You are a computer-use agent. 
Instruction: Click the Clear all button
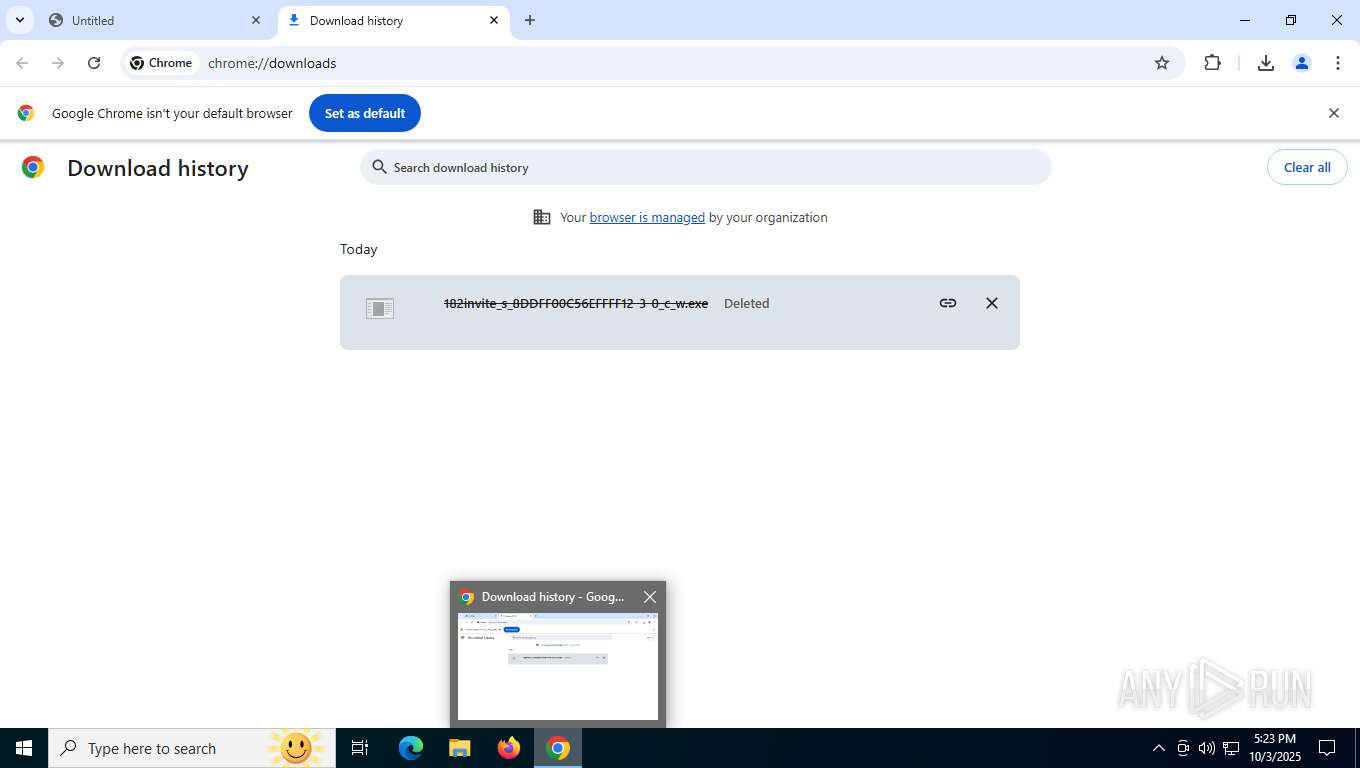tap(1307, 167)
